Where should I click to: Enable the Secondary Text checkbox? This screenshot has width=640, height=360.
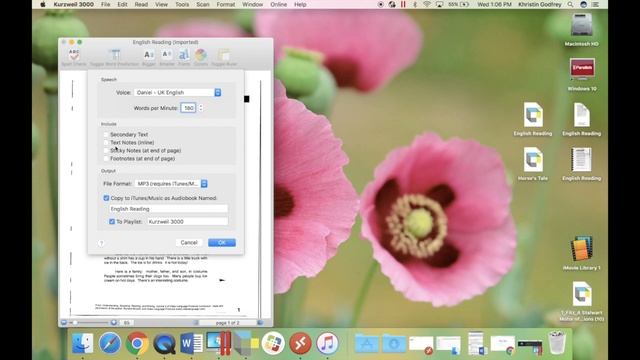pos(106,134)
